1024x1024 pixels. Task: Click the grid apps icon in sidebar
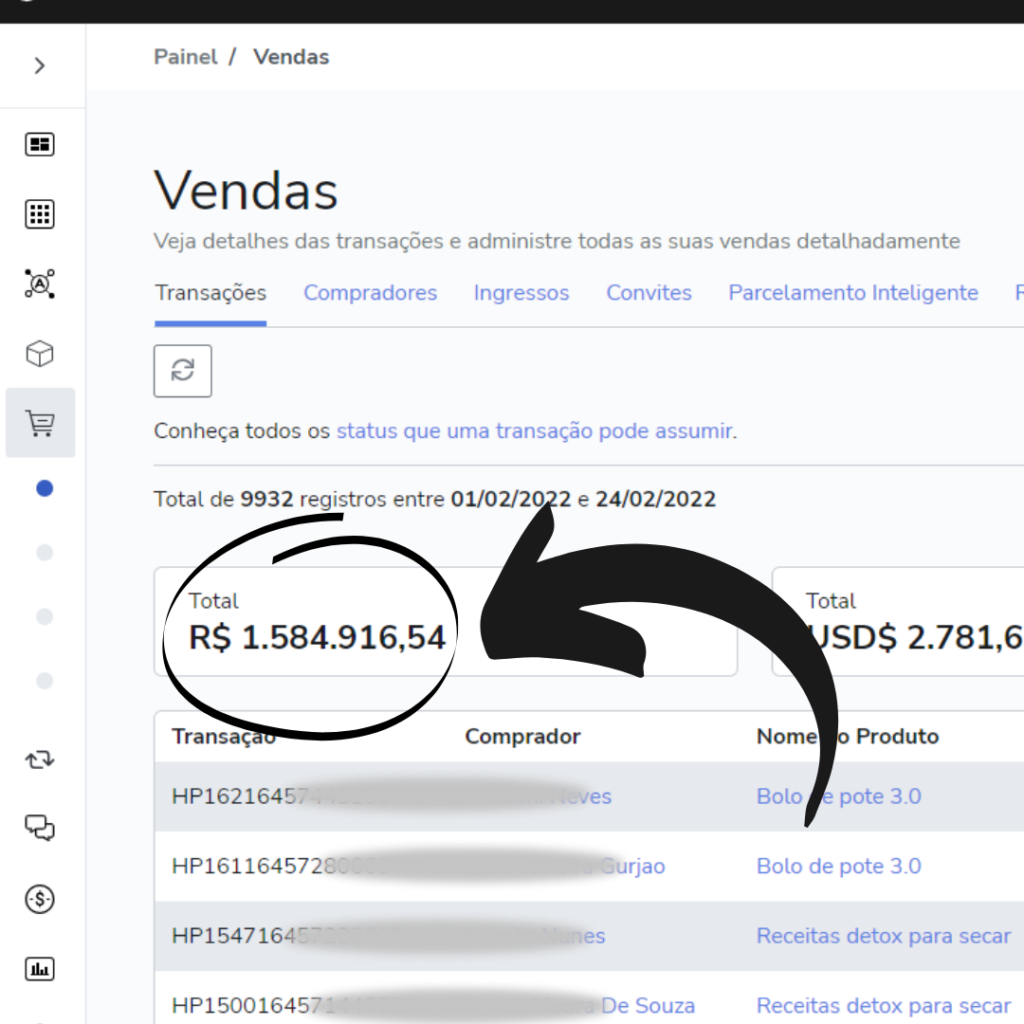click(x=40, y=214)
